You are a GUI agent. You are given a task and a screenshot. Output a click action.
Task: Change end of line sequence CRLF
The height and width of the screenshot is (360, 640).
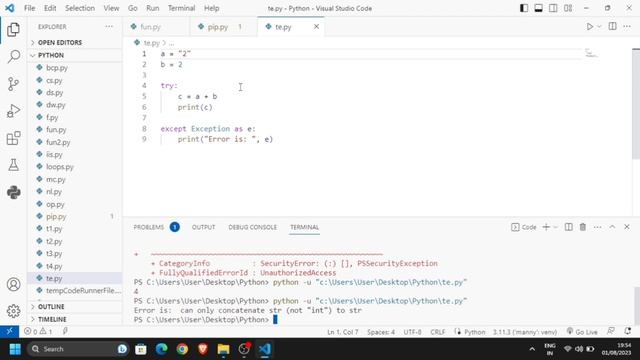click(x=438, y=332)
